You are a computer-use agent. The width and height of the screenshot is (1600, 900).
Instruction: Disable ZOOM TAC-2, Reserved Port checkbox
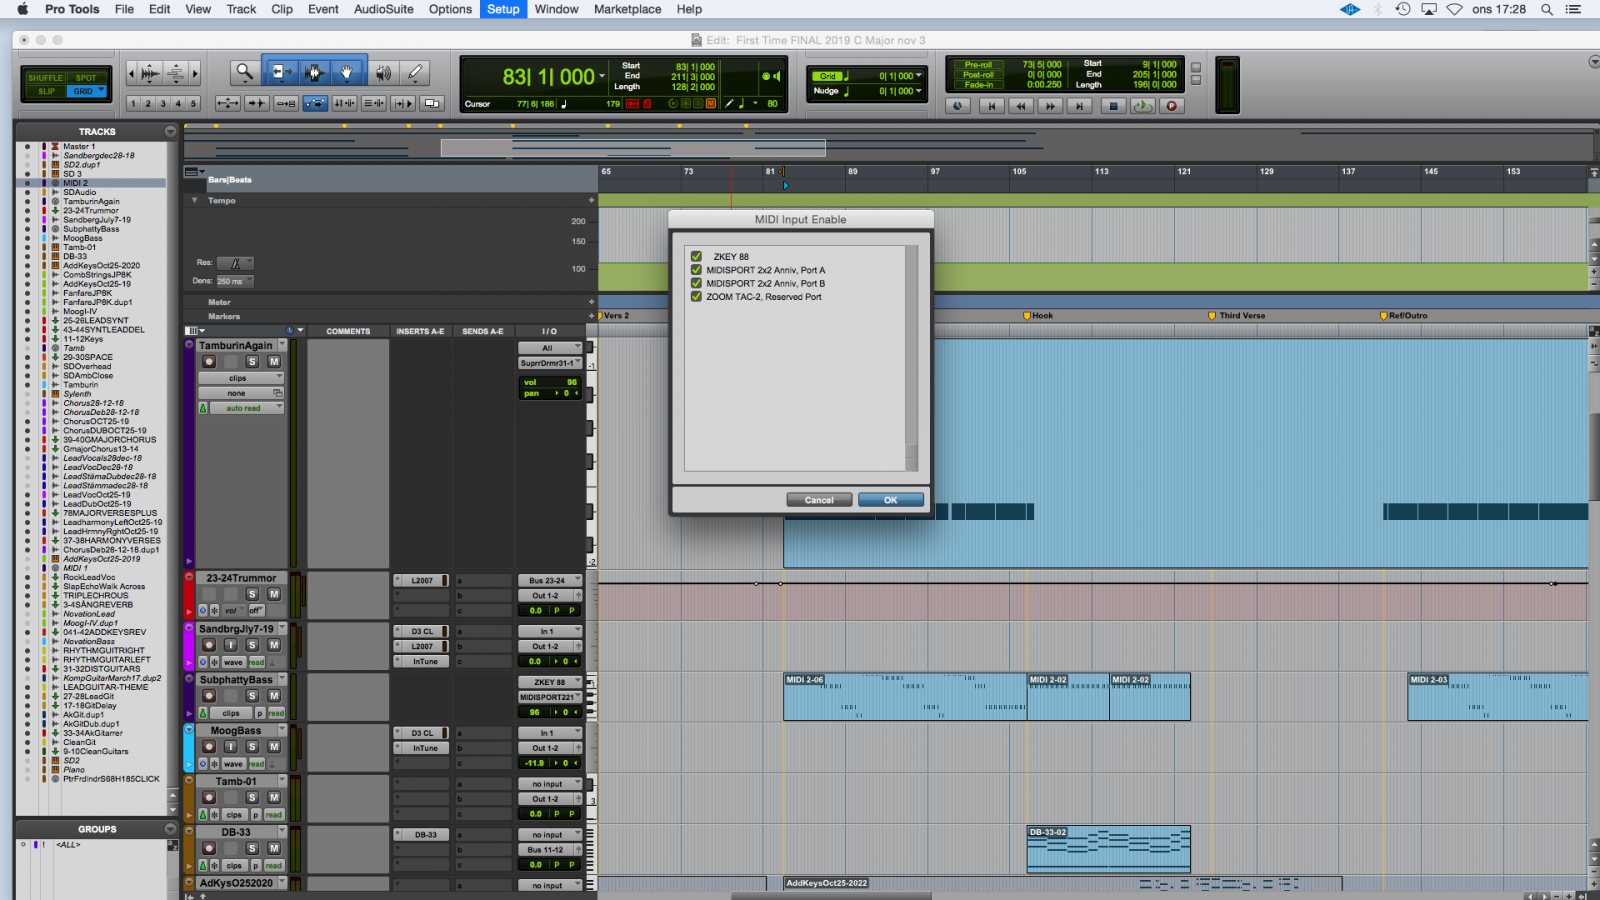point(696,297)
